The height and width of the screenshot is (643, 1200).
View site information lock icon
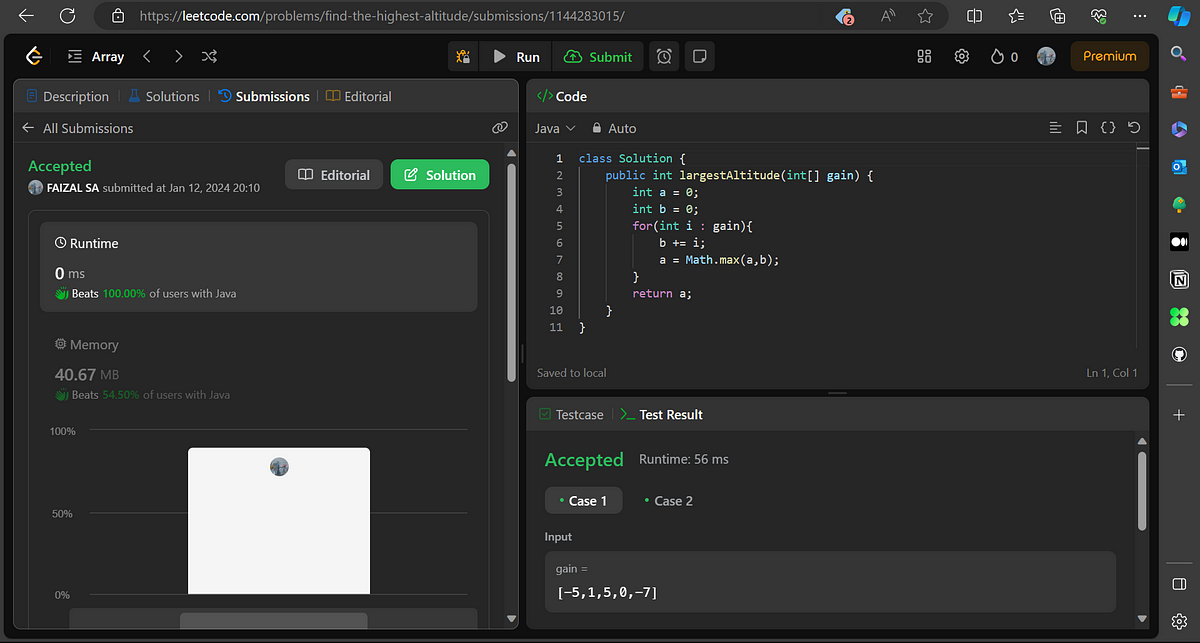(x=118, y=16)
